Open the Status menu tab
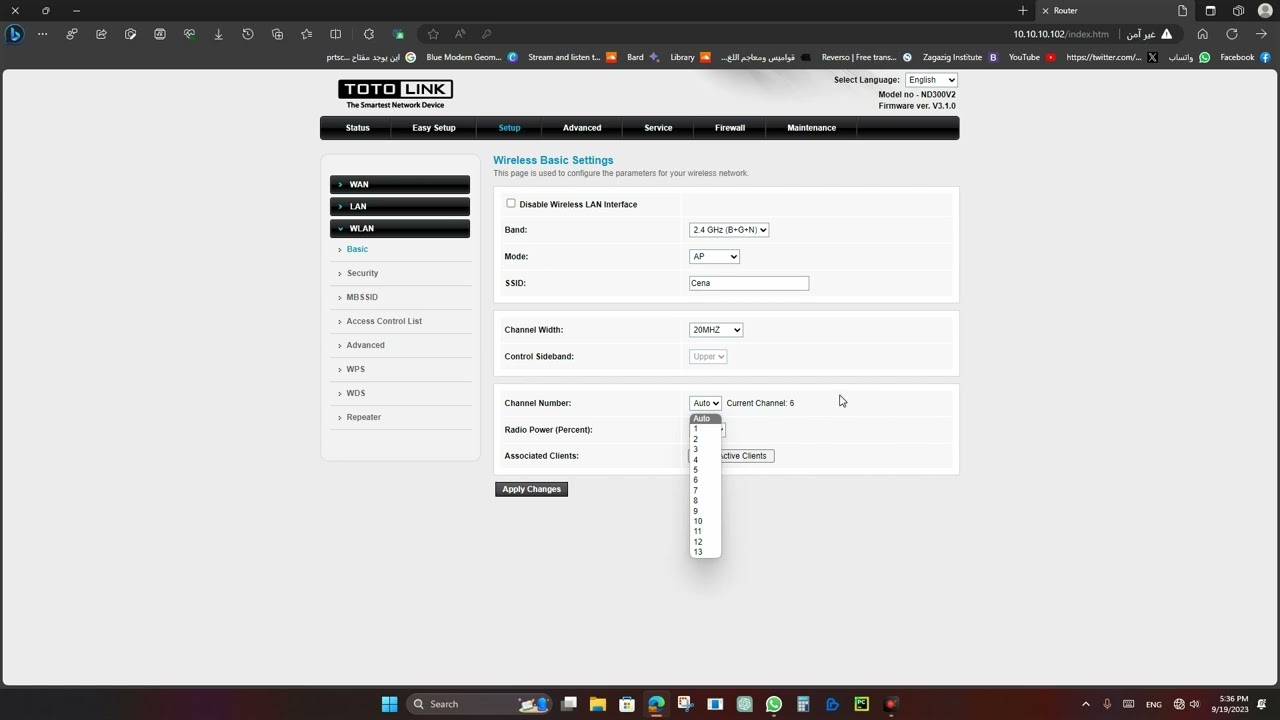This screenshot has height=720, width=1280. click(x=358, y=128)
